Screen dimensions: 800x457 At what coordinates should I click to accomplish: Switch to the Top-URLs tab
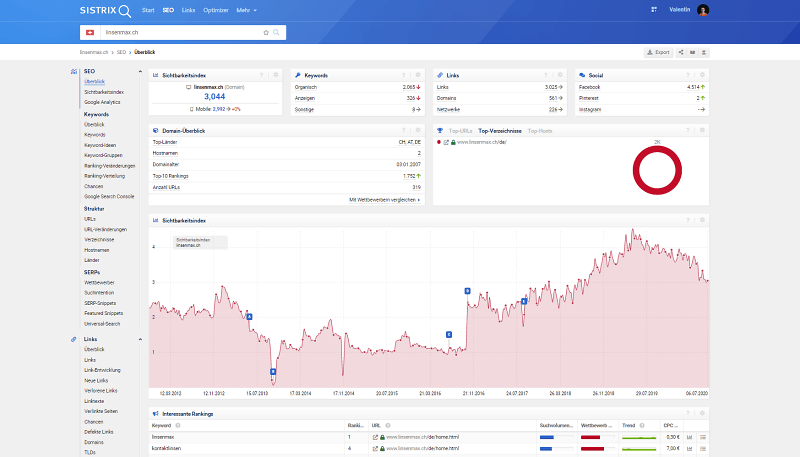pyautogui.click(x=461, y=130)
